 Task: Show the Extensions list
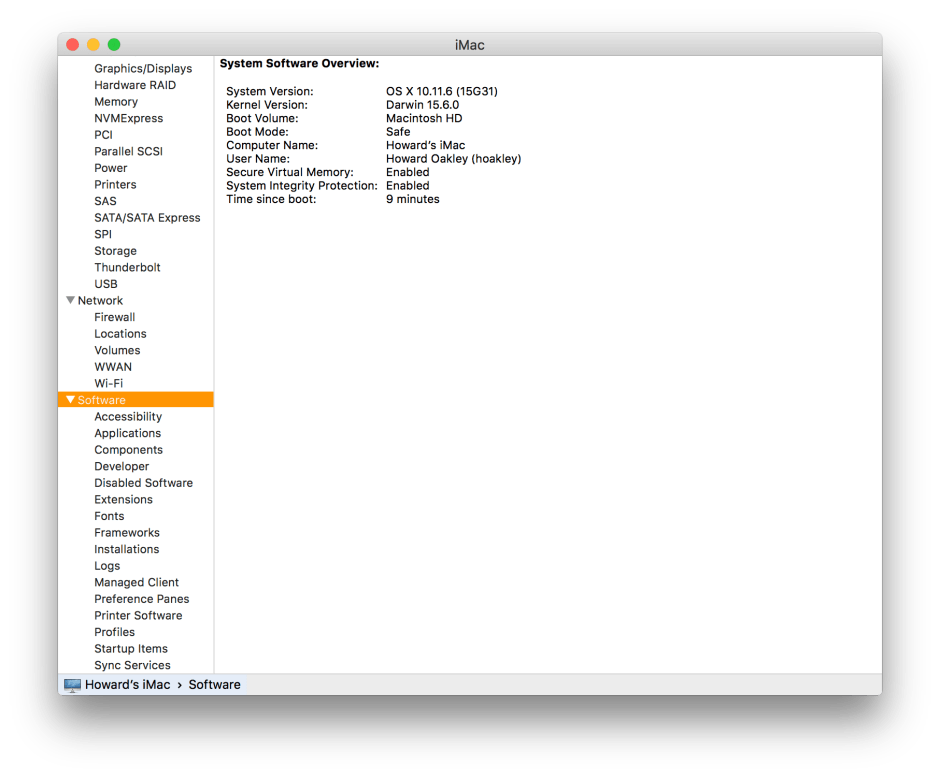(x=123, y=500)
